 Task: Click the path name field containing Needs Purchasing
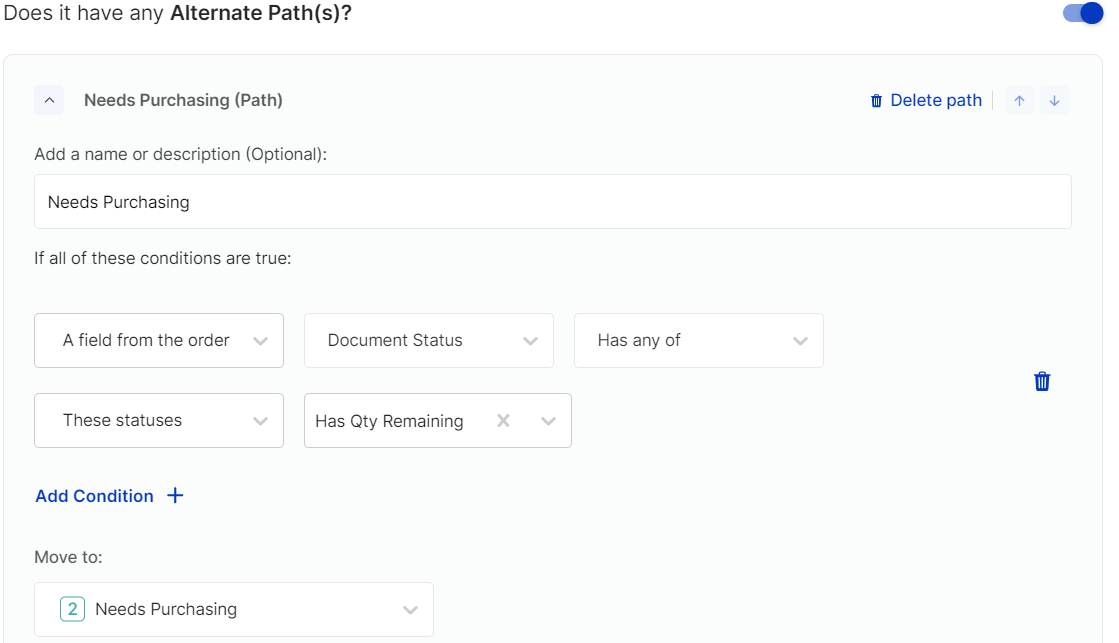(x=552, y=202)
